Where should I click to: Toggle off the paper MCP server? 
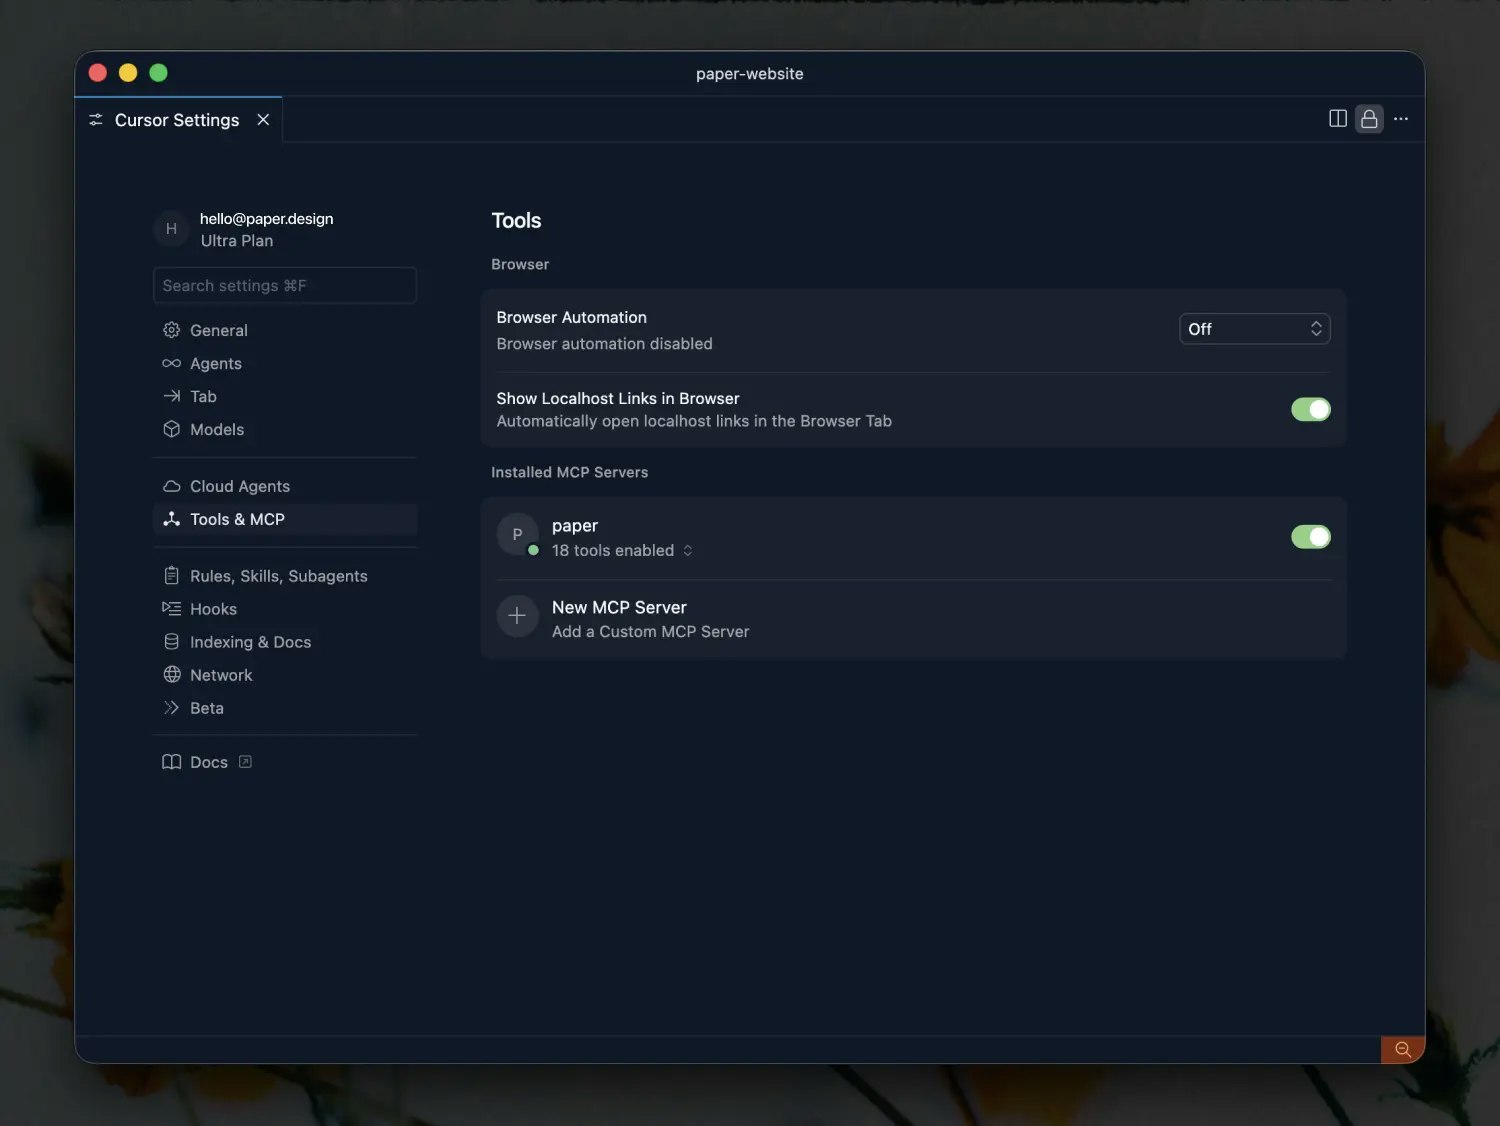(1310, 537)
